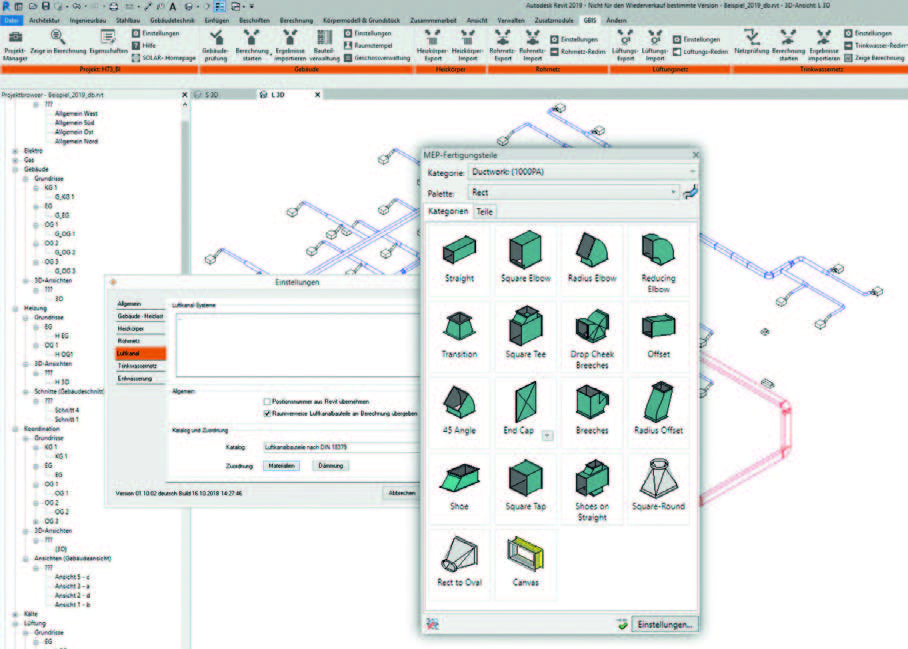Screen dimensions: 908x649
Task: Open the Berechnung ribbon tab
Action: [x=296, y=20]
